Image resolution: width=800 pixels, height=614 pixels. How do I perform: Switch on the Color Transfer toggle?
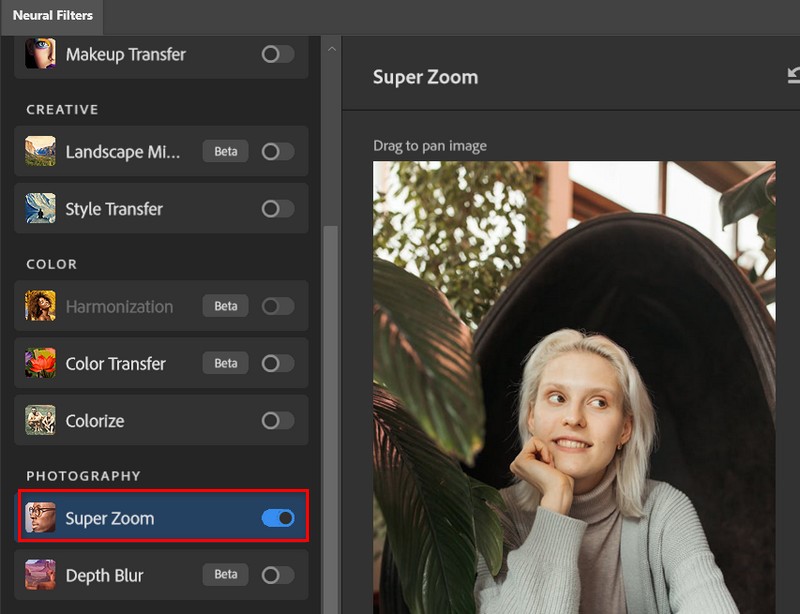[278, 363]
